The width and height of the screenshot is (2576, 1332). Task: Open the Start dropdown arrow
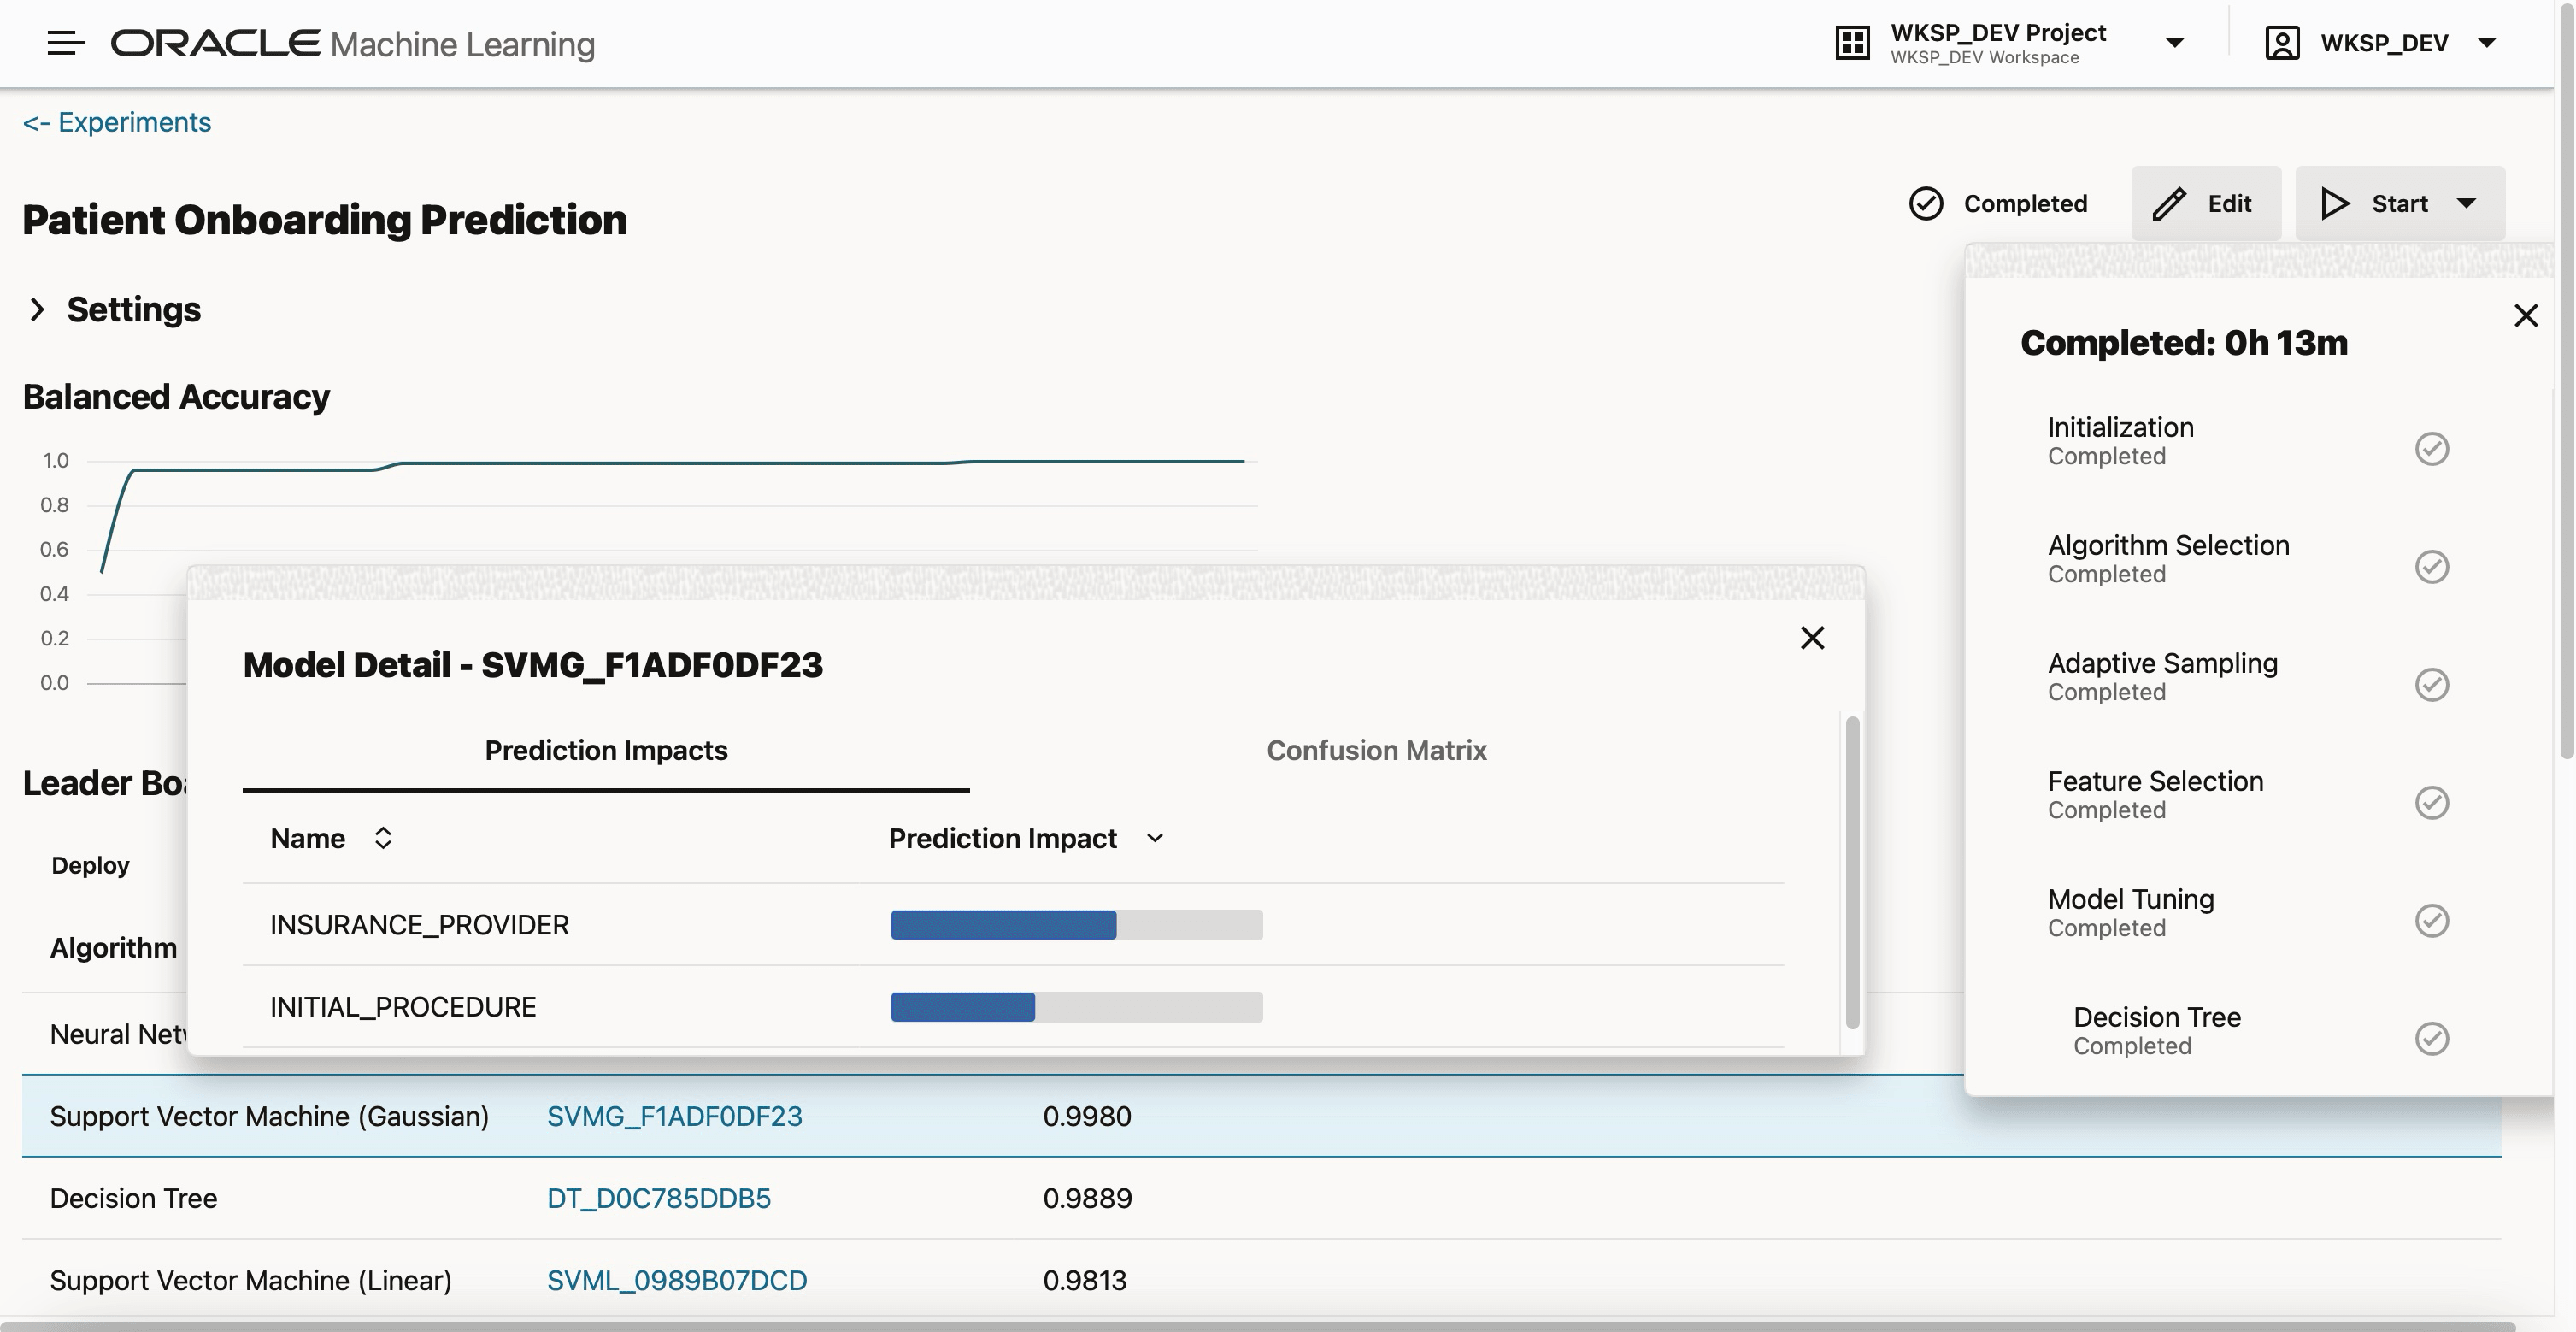point(2466,203)
